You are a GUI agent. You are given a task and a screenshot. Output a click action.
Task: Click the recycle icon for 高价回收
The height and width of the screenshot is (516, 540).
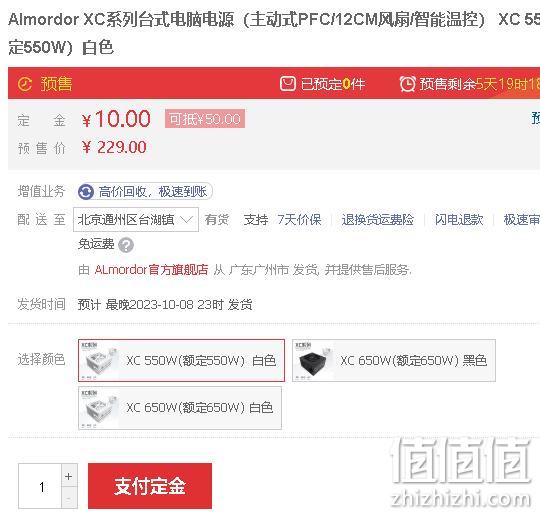click(x=86, y=192)
